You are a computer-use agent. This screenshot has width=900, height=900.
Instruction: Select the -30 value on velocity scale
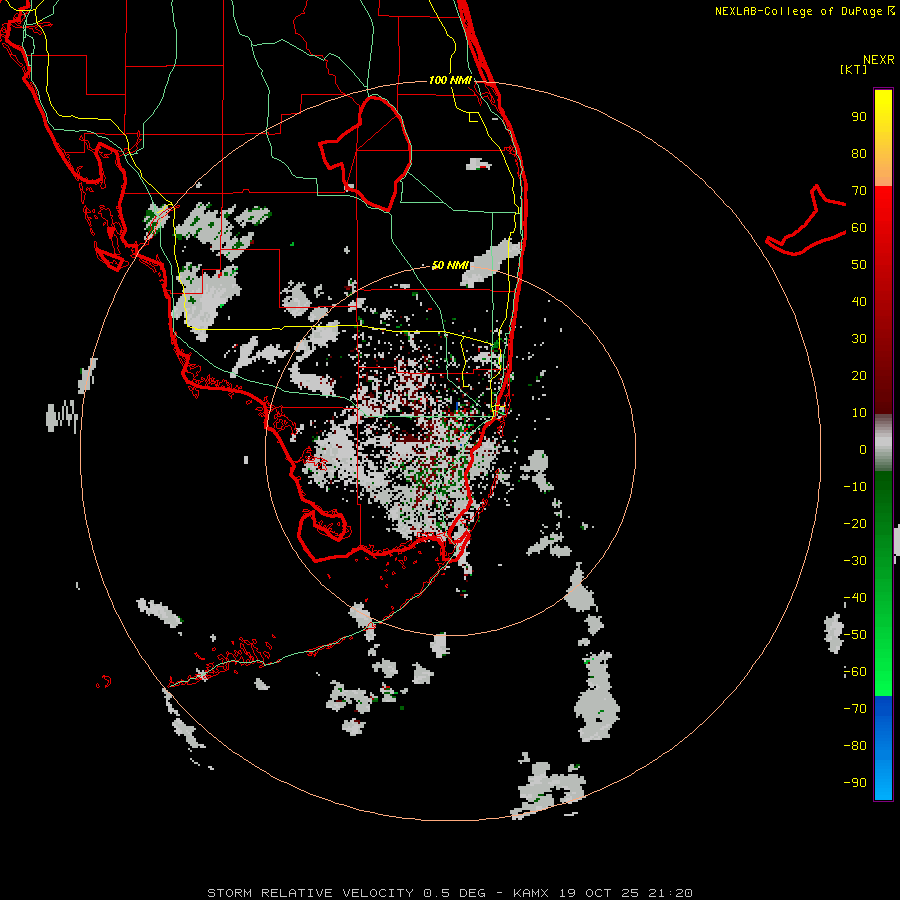(855, 561)
